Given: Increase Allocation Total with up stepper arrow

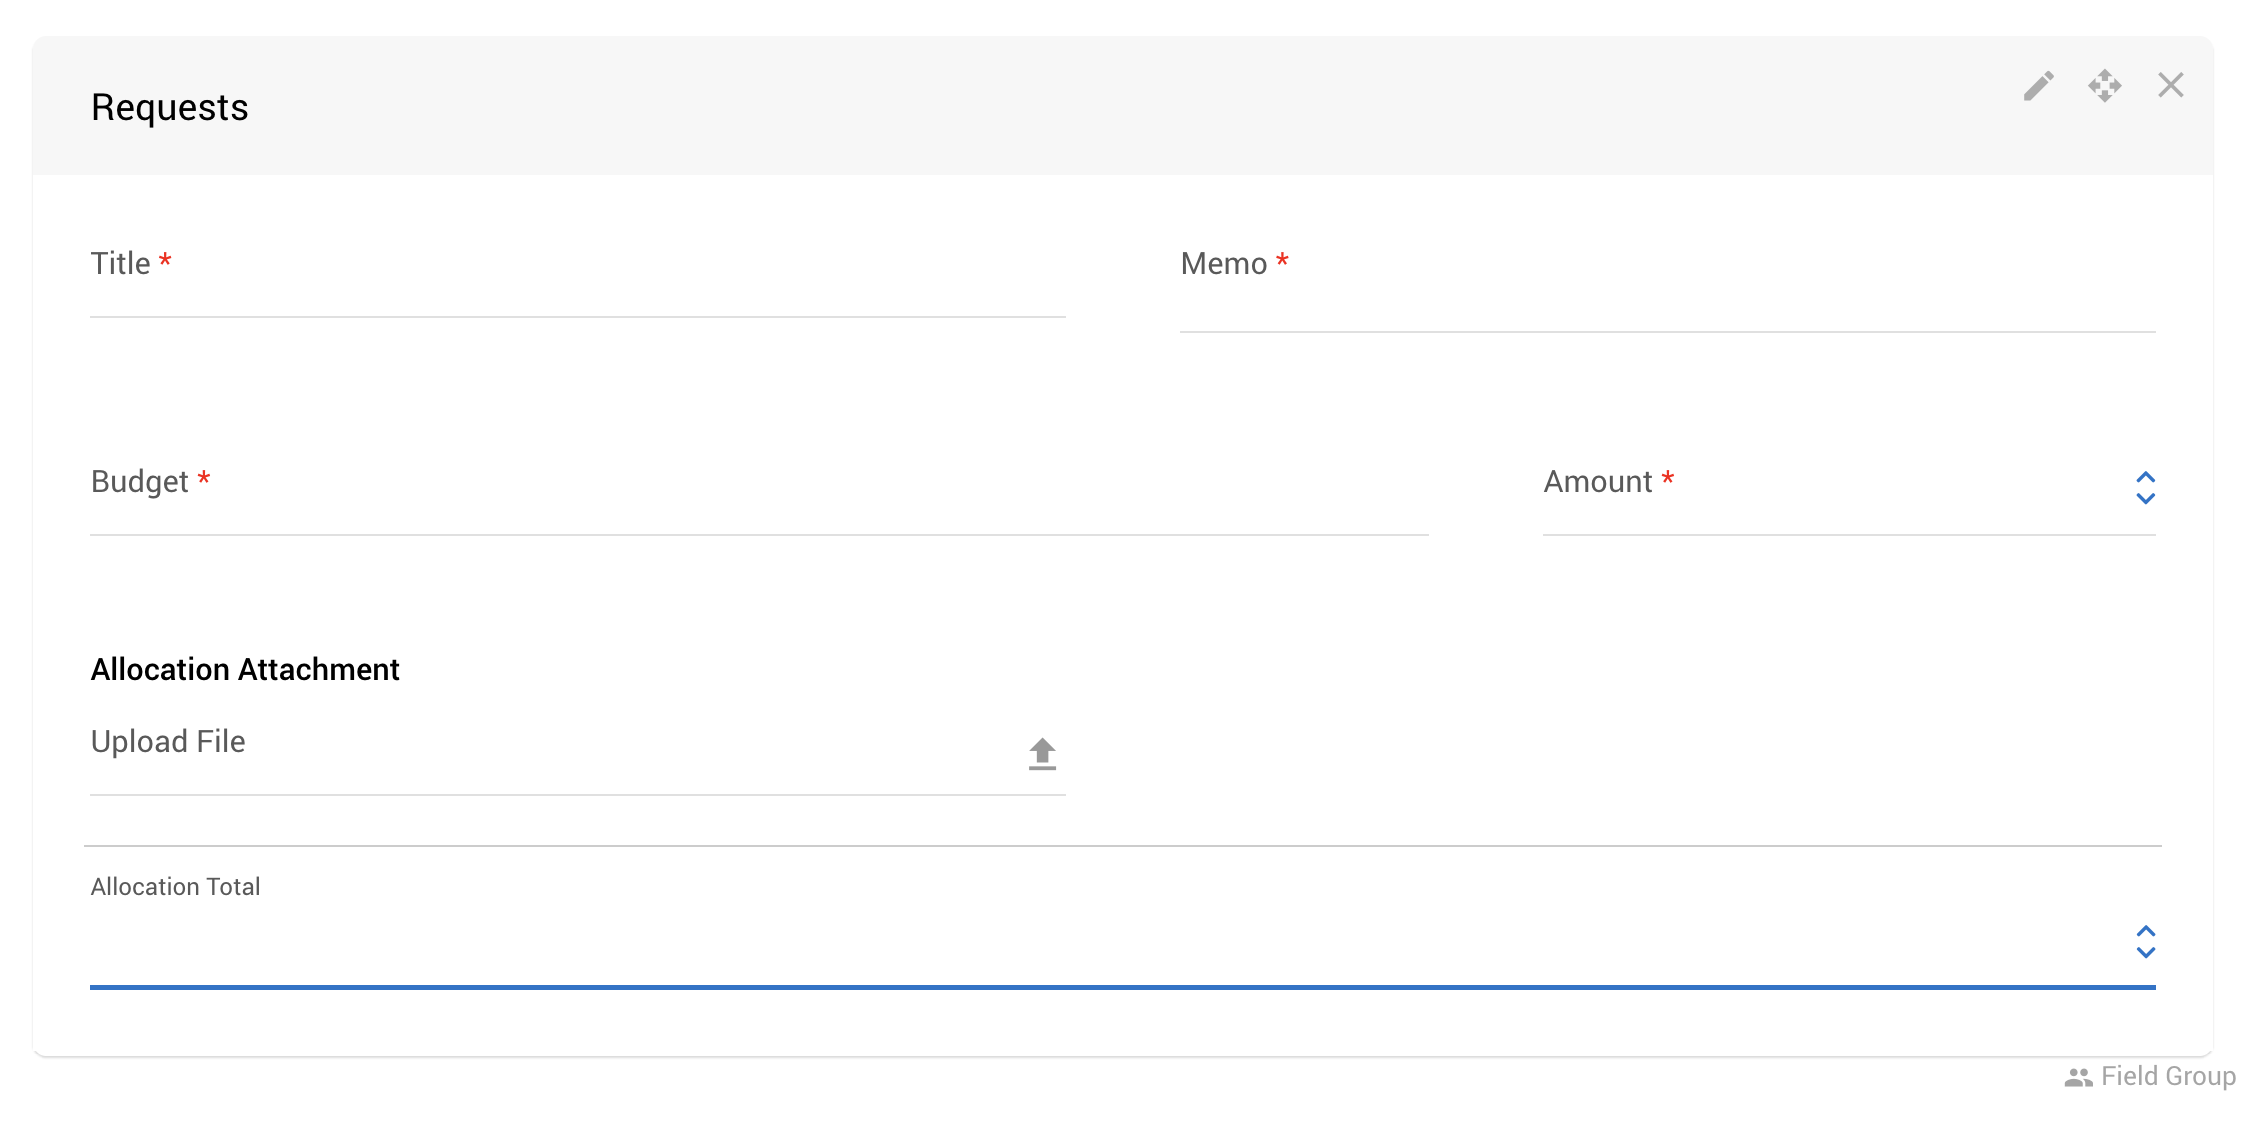Looking at the screenshot, I should point(2145,931).
